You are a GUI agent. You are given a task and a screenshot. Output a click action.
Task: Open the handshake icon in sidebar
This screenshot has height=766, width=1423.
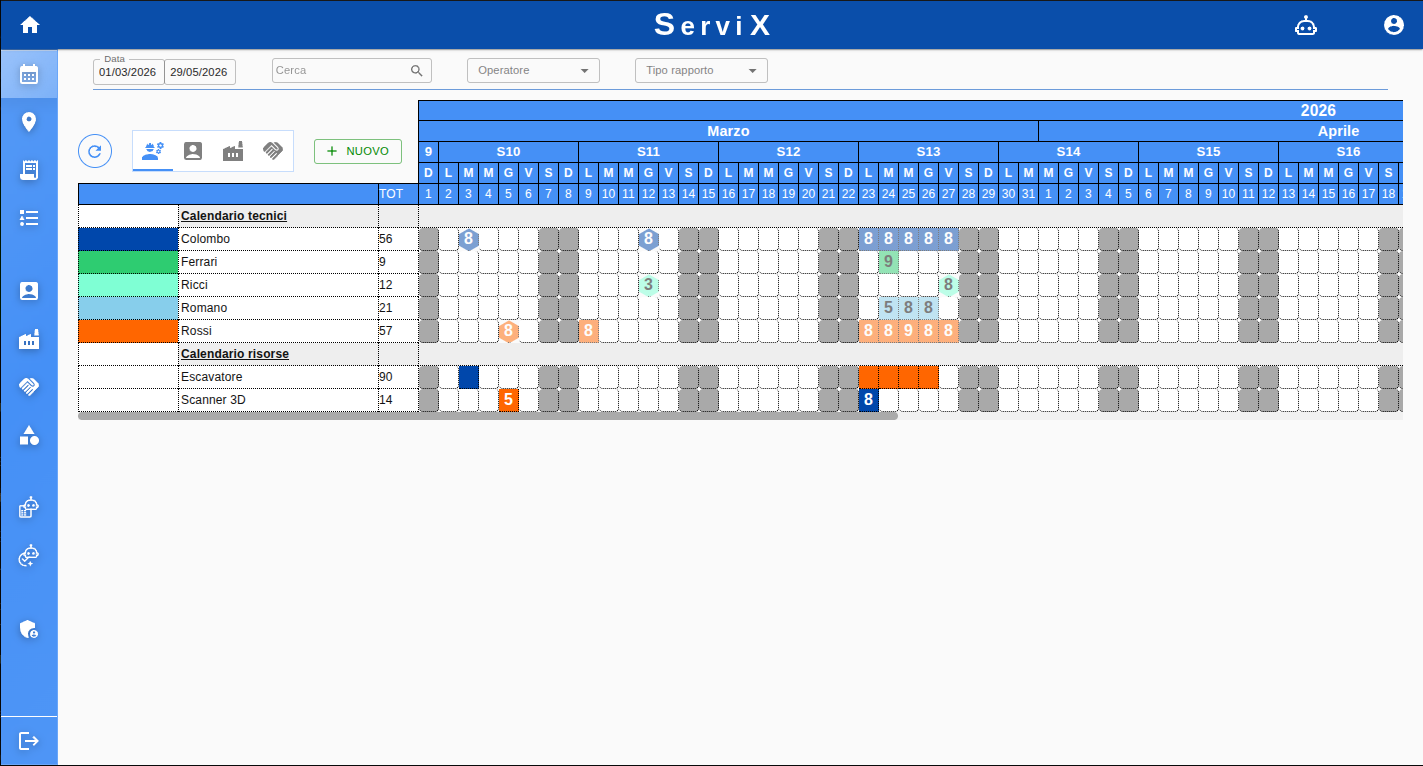coord(29,387)
